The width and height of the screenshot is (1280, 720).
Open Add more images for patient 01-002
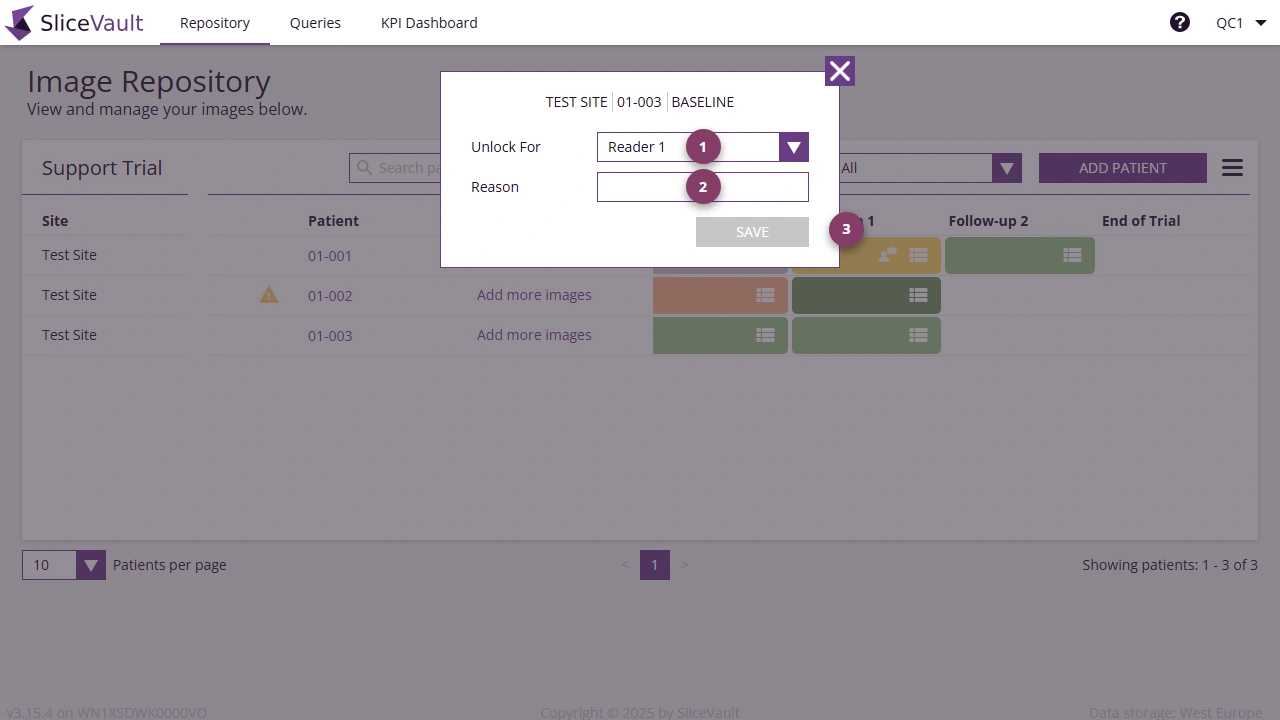pos(534,295)
